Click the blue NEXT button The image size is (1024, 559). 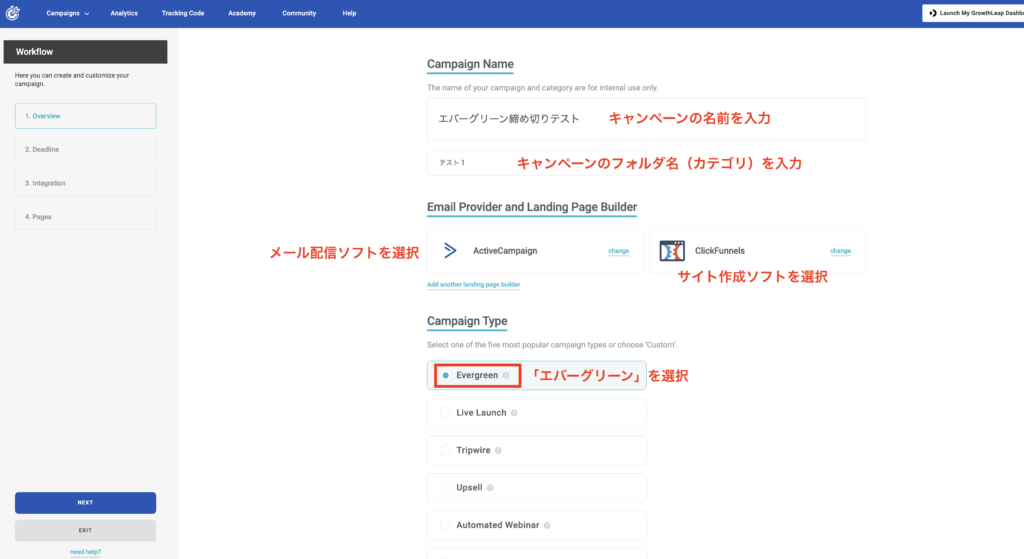(x=86, y=503)
